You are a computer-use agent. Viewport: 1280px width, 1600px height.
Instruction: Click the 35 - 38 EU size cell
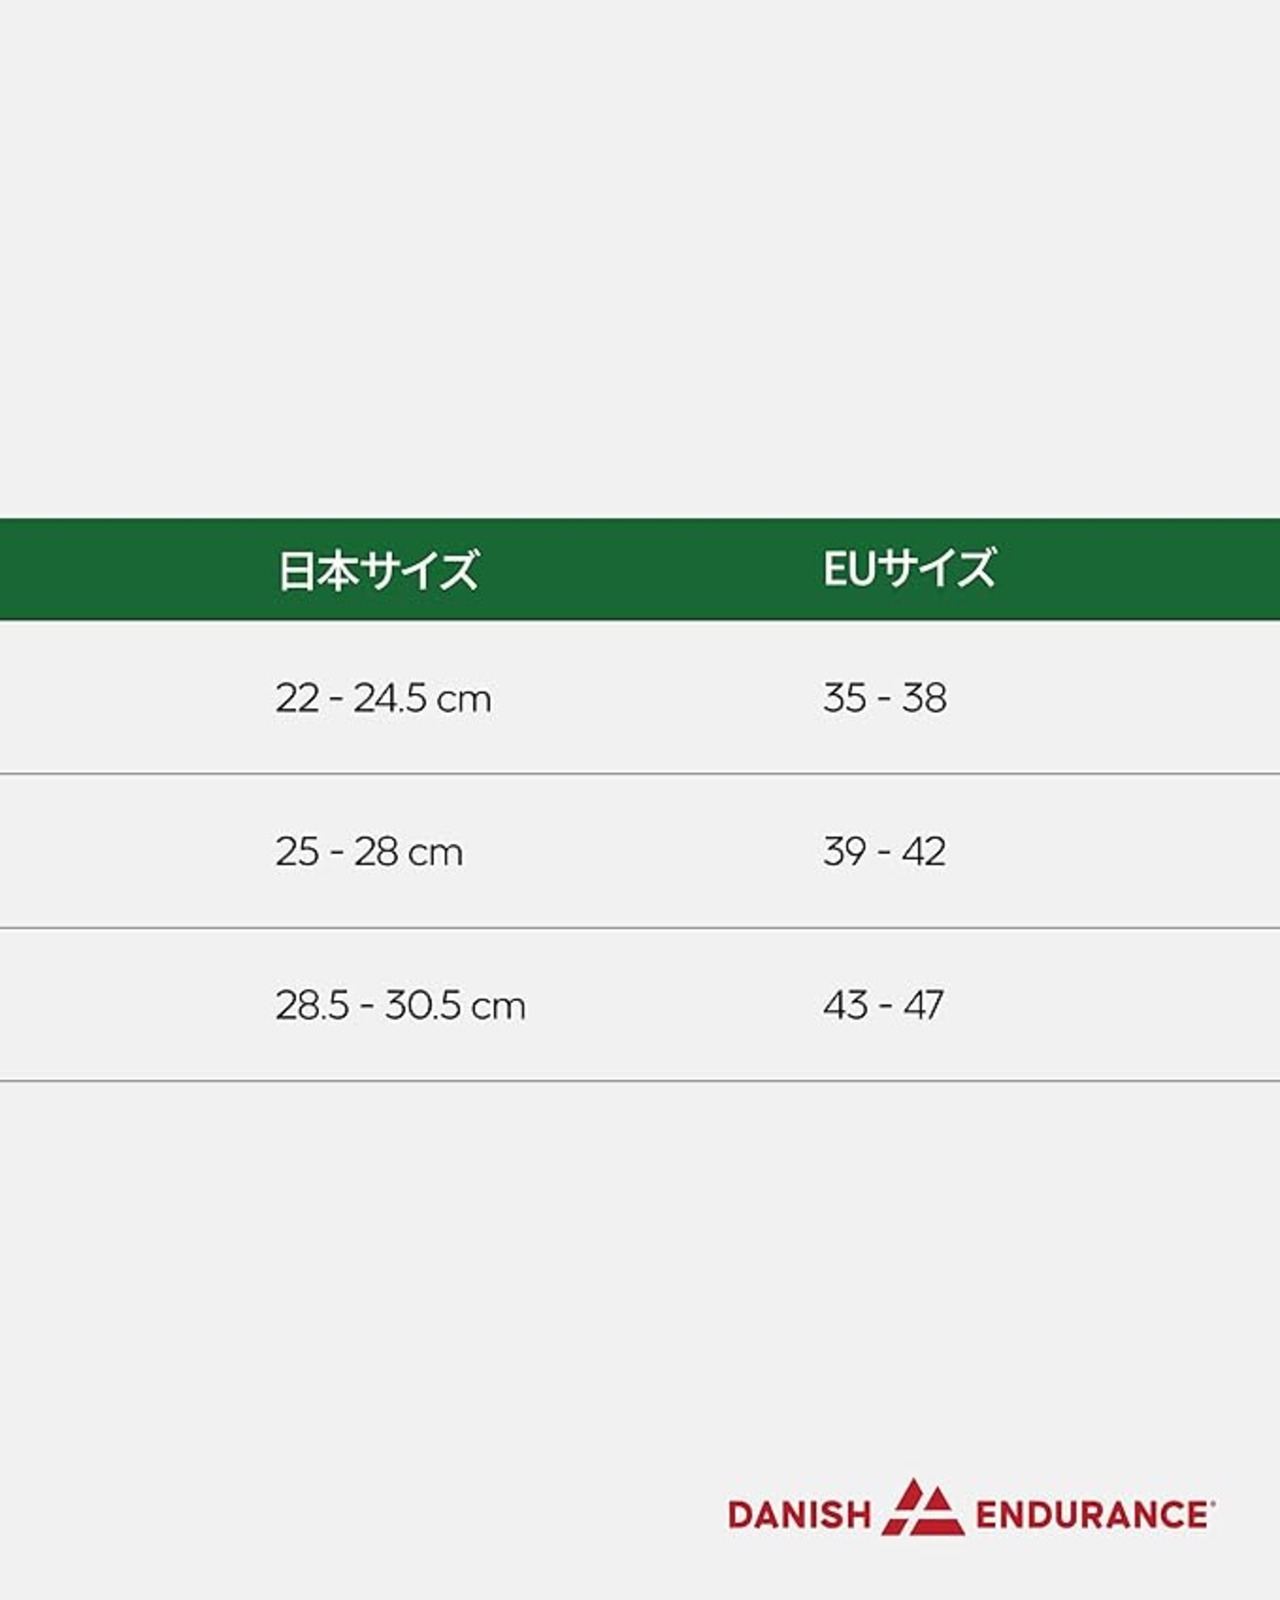[884, 698]
